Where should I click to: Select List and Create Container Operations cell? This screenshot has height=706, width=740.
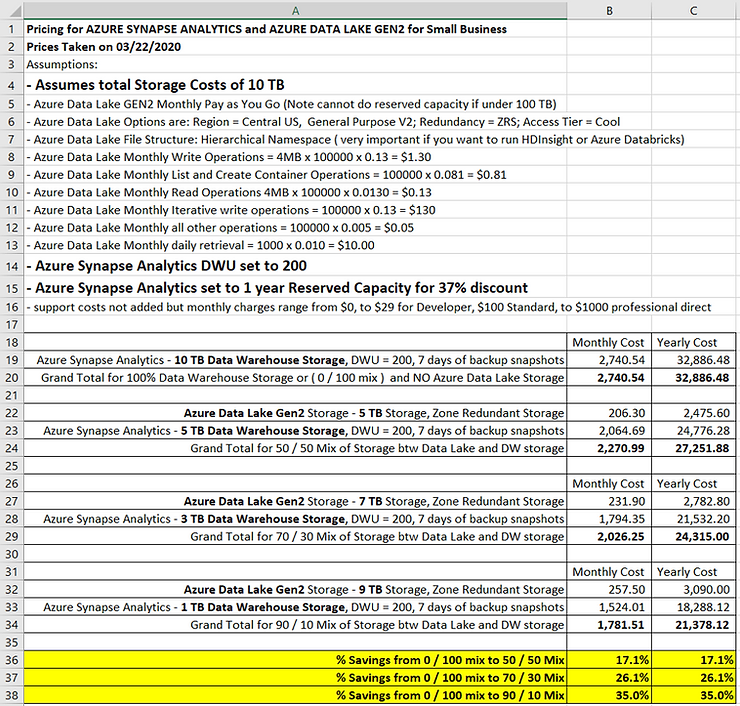295,175
